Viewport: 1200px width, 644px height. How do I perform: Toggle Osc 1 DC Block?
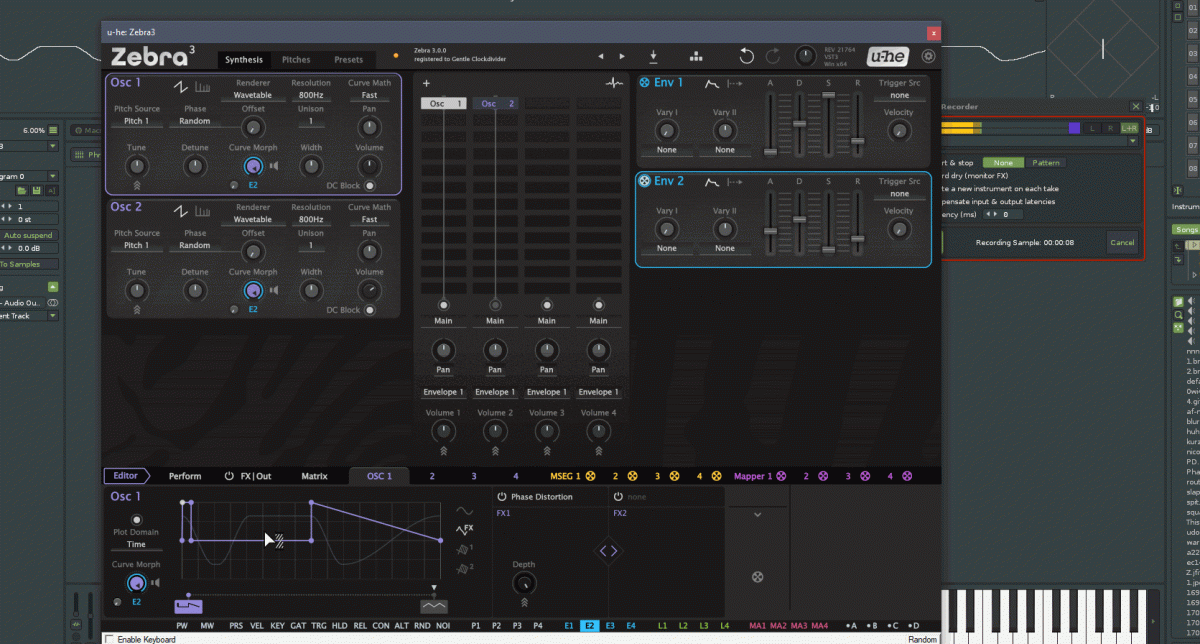(x=369, y=185)
